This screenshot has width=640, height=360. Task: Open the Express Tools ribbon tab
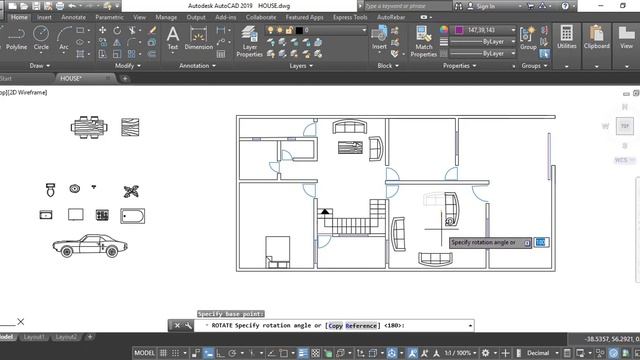pyautogui.click(x=350, y=17)
